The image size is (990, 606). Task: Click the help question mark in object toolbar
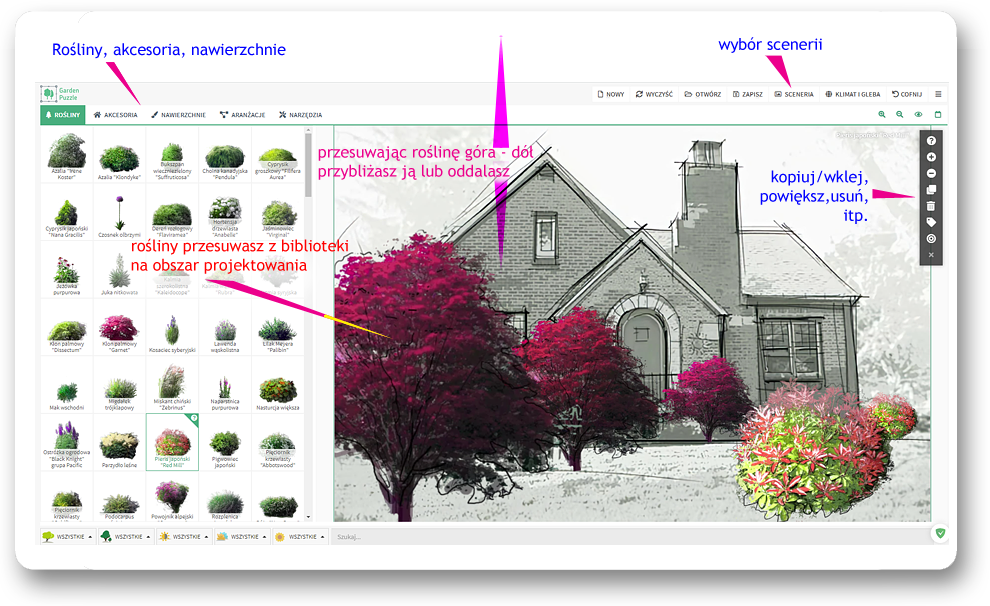[x=931, y=142]
